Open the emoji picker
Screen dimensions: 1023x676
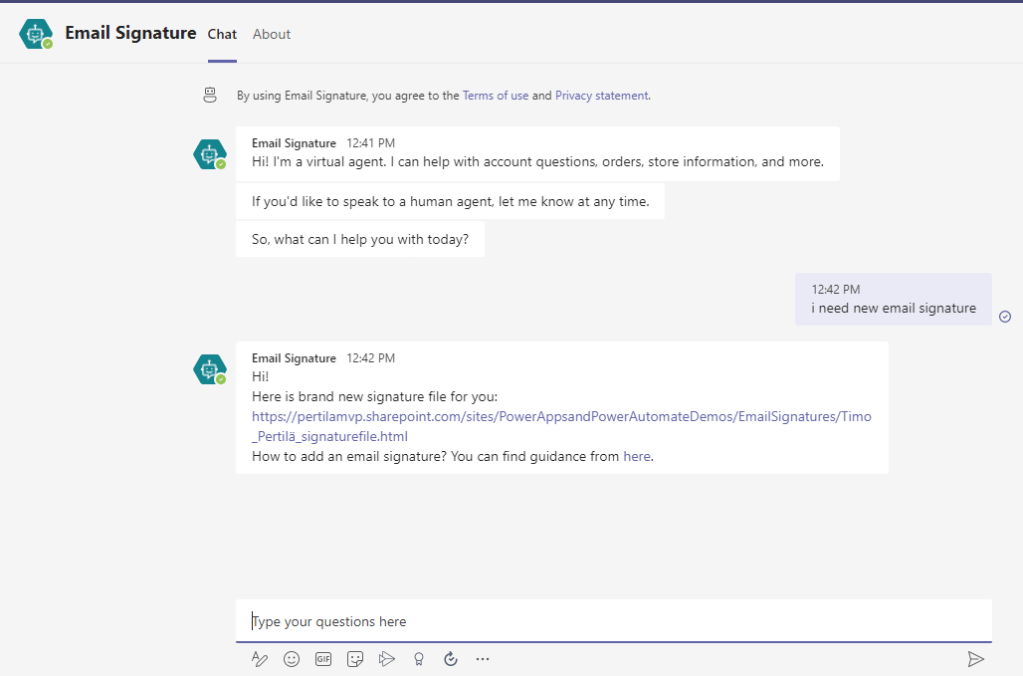pos(291,659)
